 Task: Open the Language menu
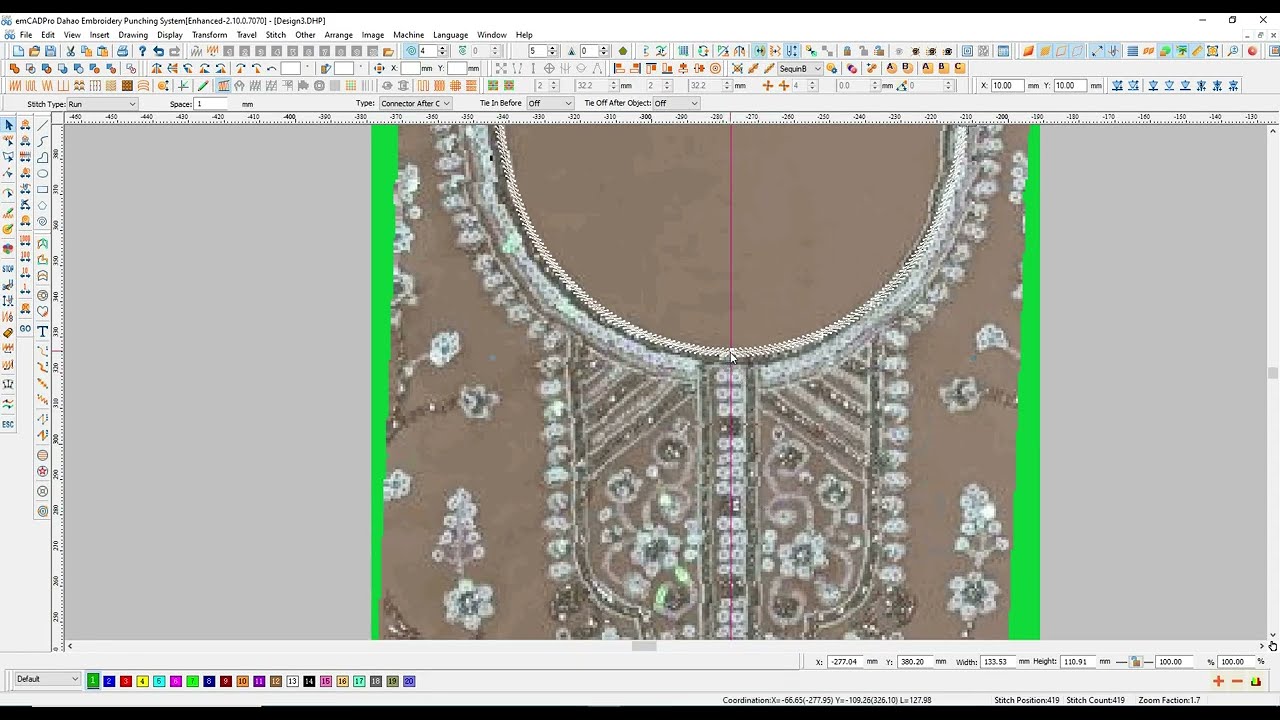click(x=450, y=35)
